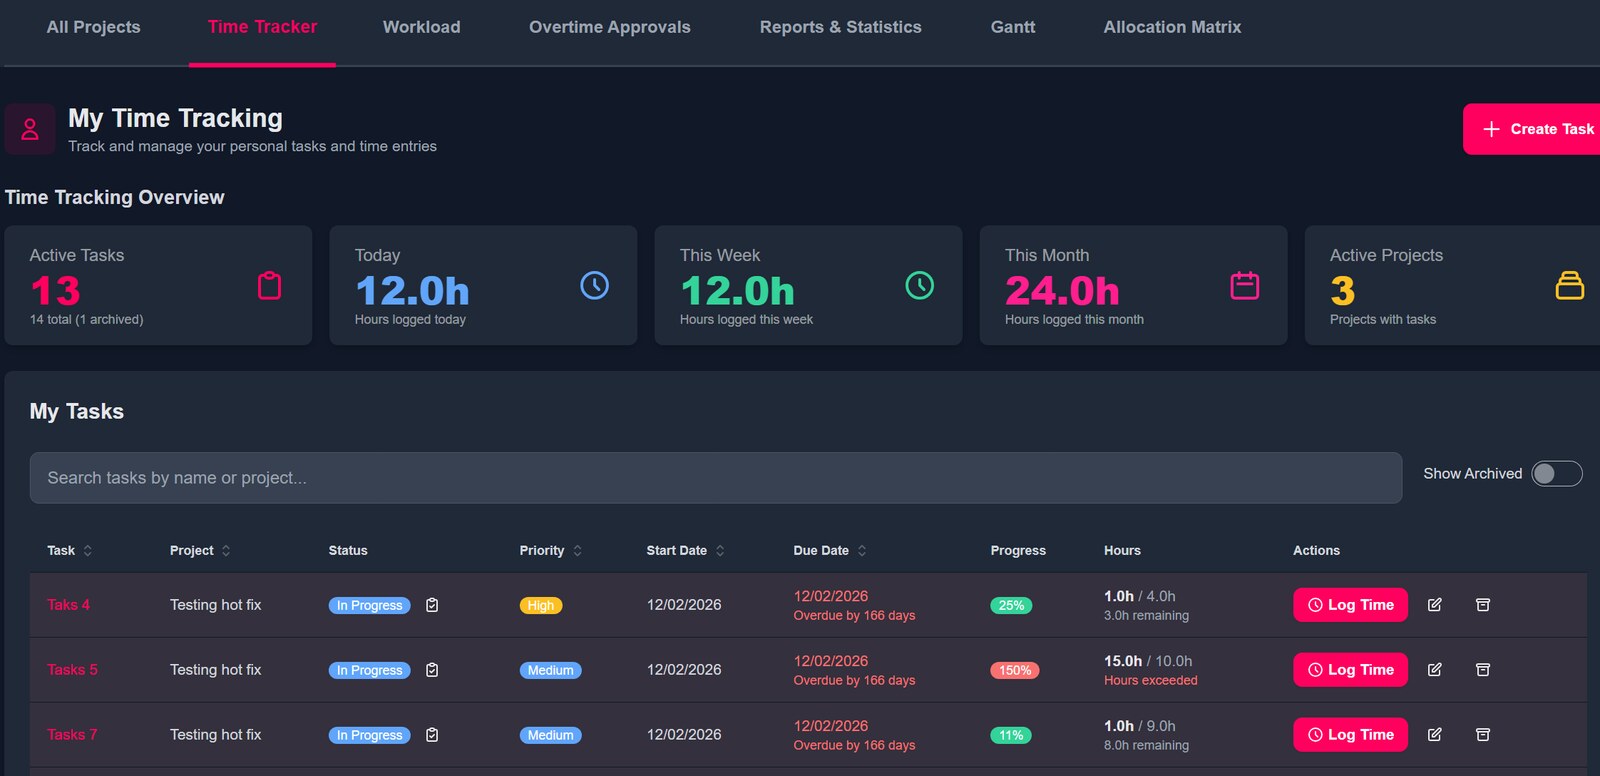The image size is (1600, 776).
Task: Click the edit icon for Taks 4
Action: point(1434,605)
